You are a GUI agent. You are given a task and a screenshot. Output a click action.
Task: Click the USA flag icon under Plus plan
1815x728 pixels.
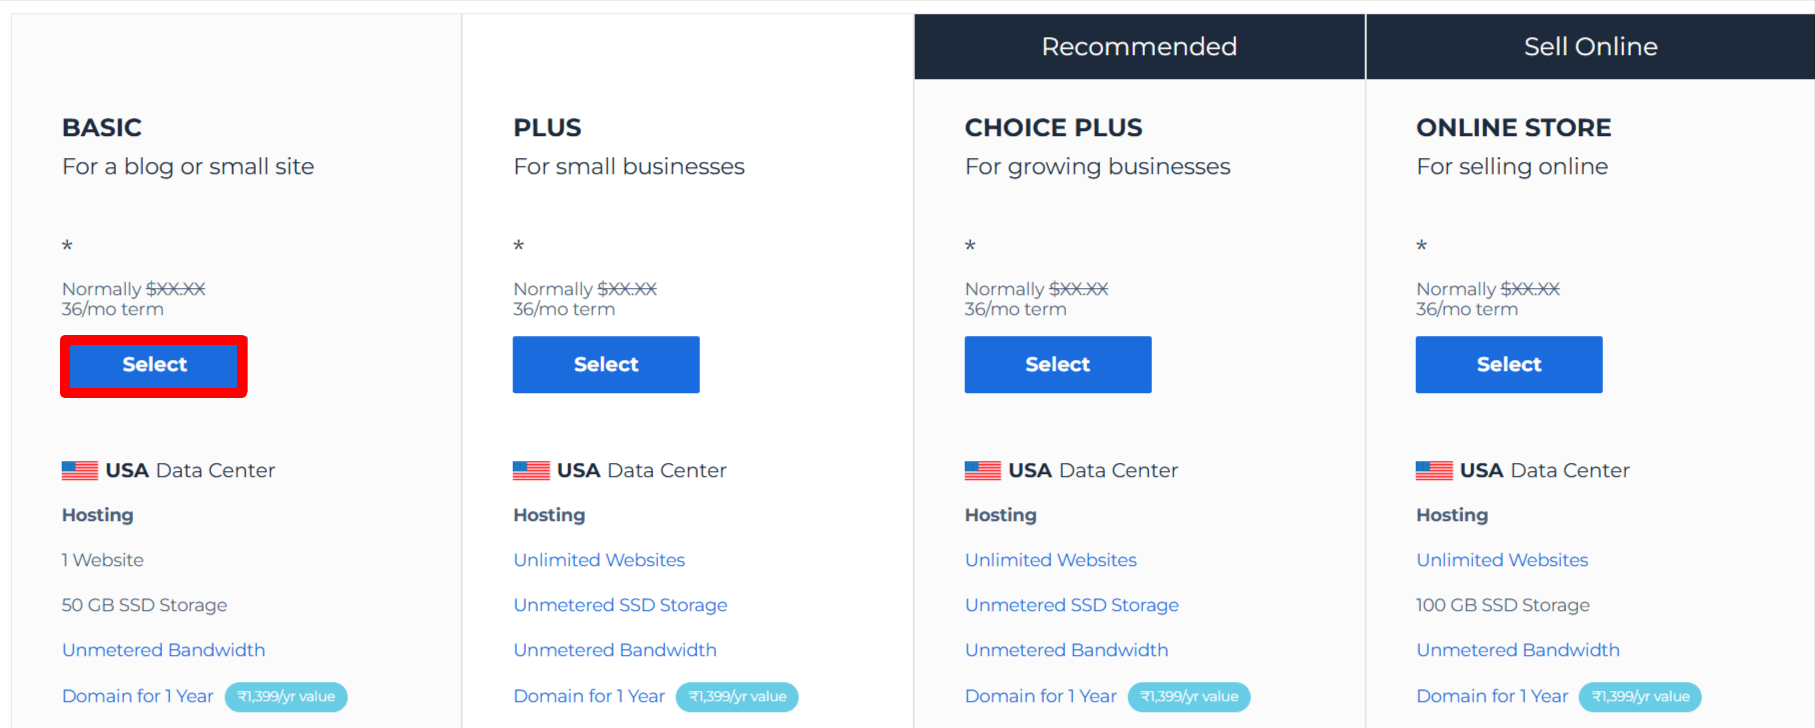click(531, 470)
